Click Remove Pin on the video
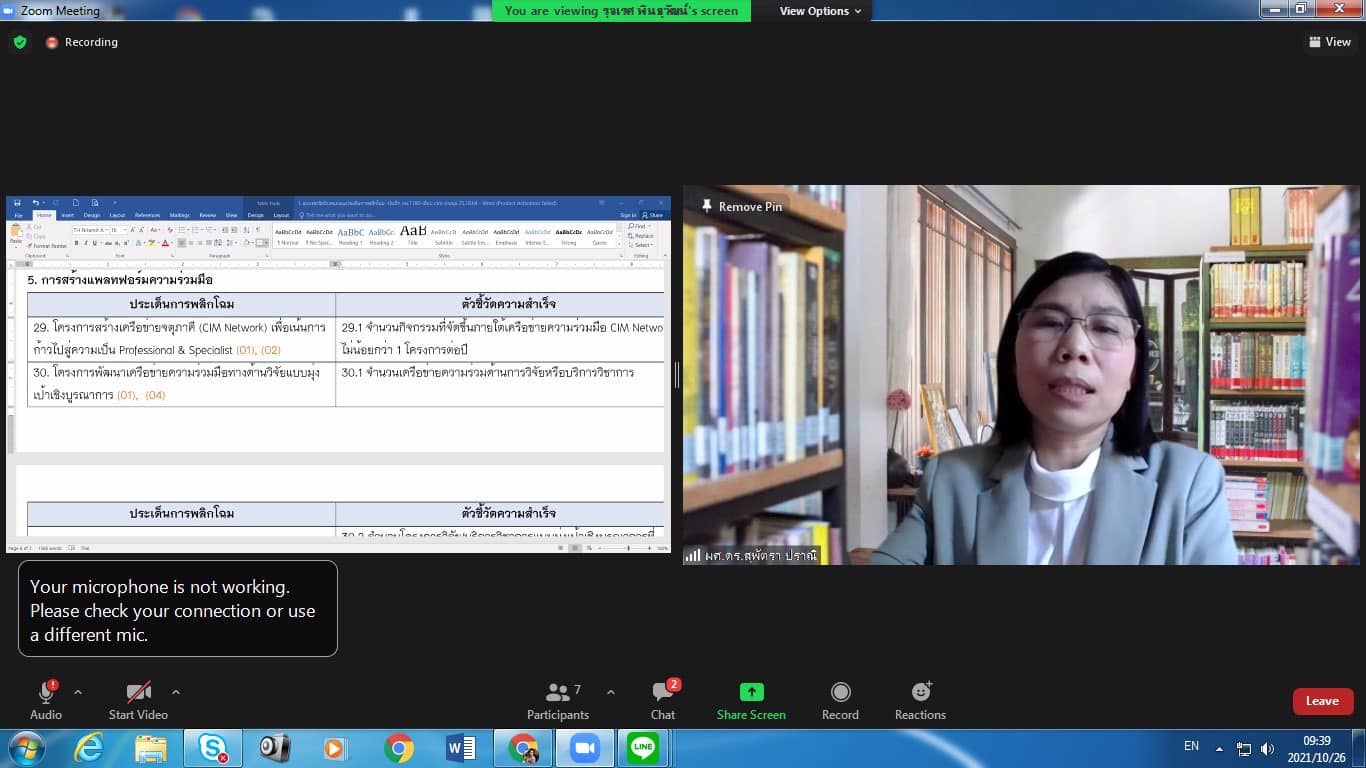 pos(741,206)
